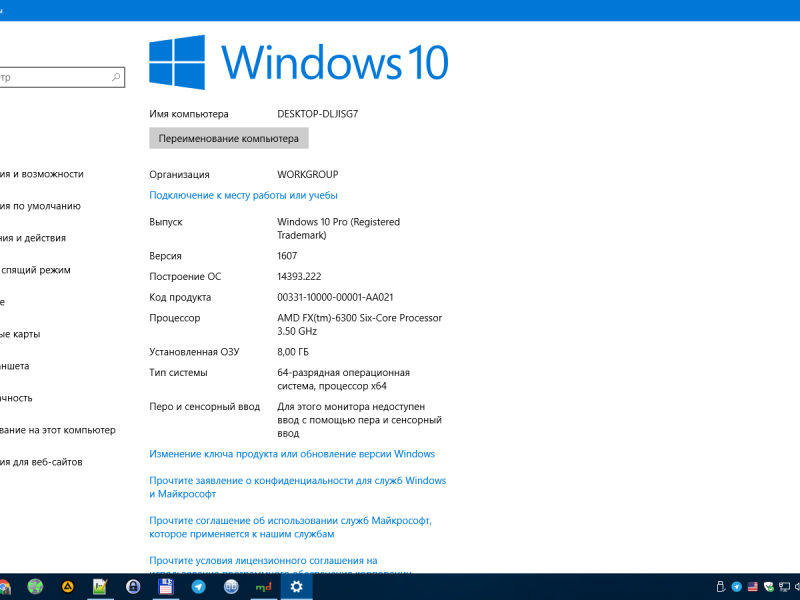
Task: Click the 'Выпуск' label
Action: [x=166, y=222]
